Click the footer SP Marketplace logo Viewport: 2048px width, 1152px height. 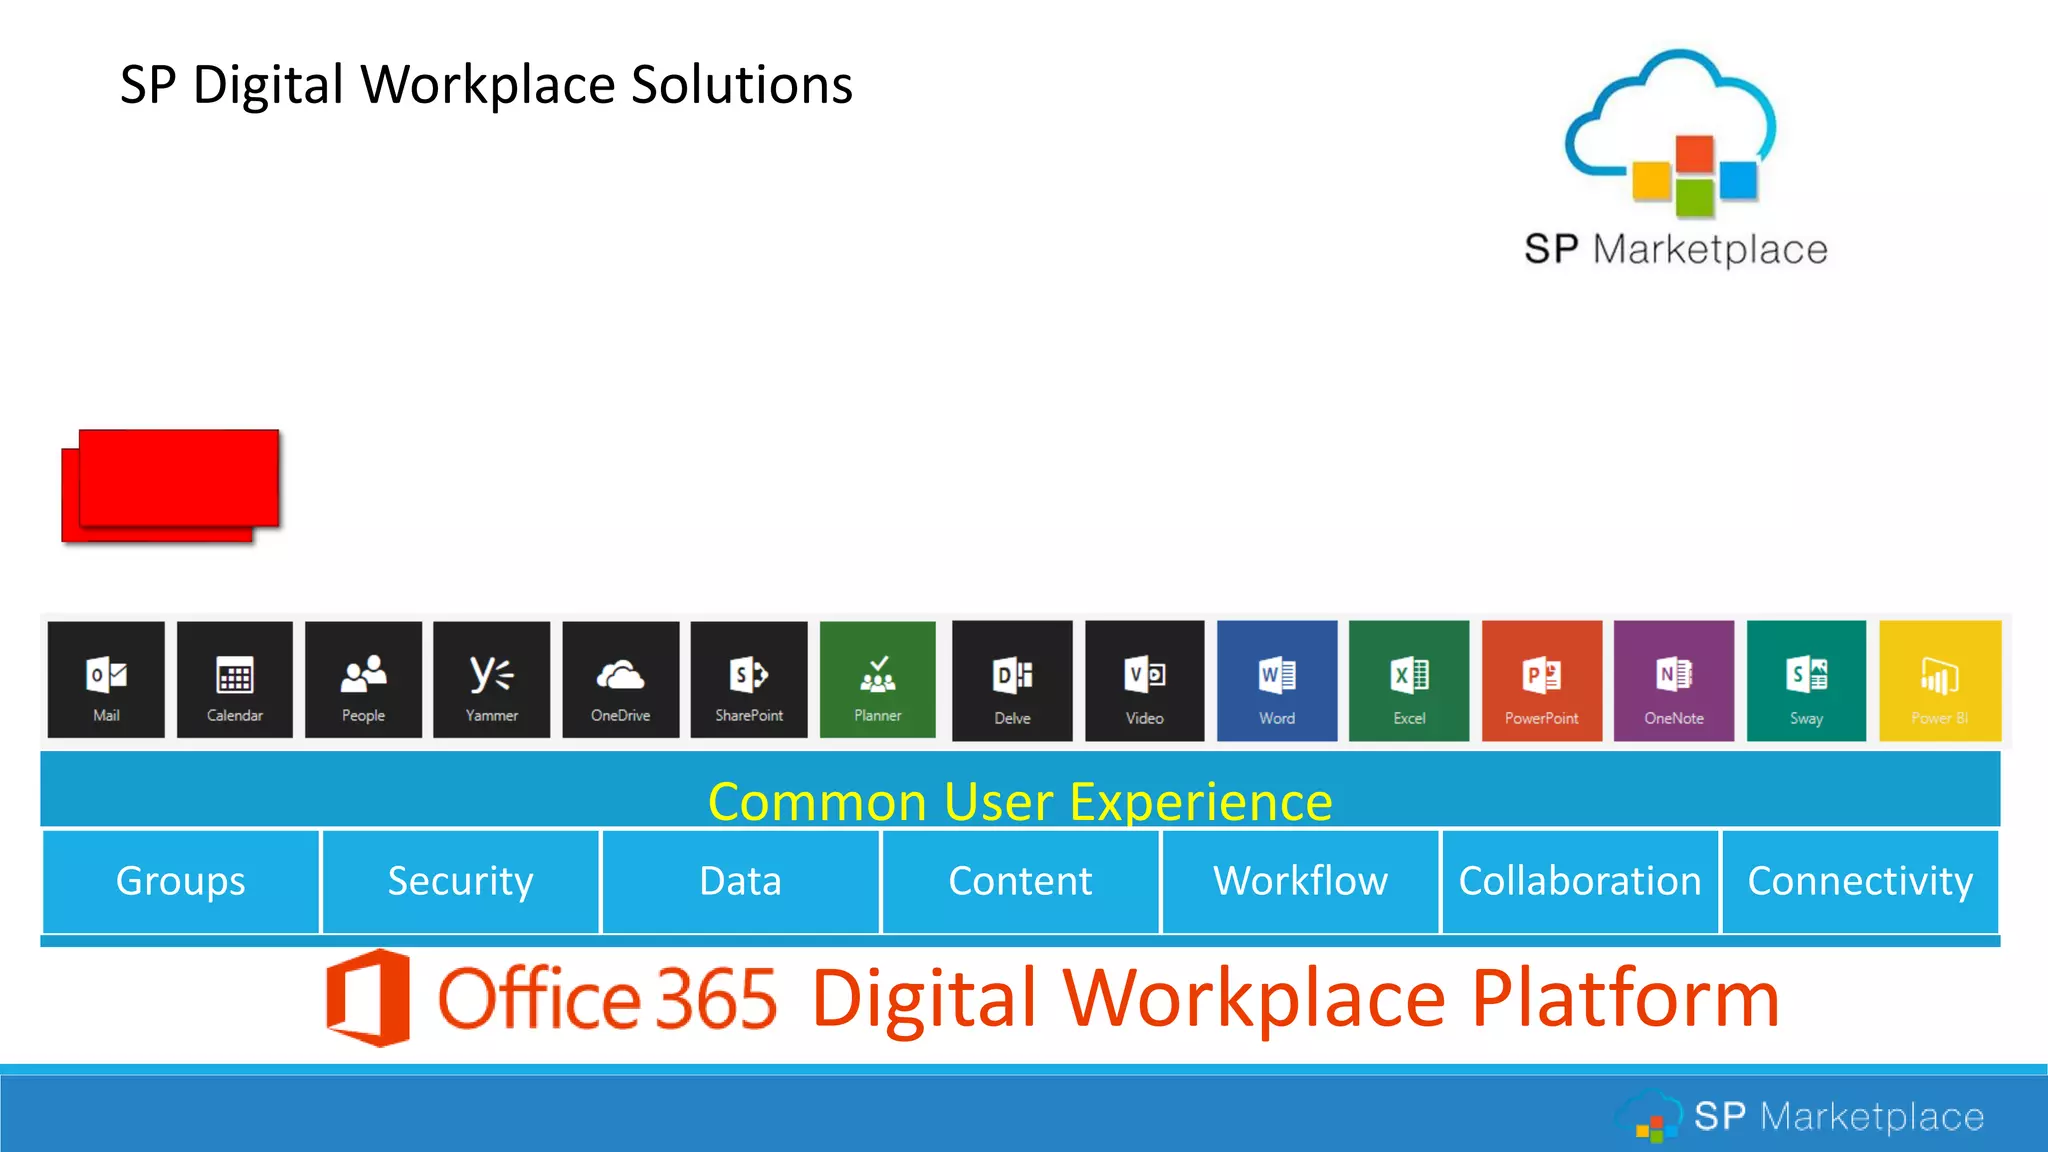pyautogui.click(x=1800, y=1116)
